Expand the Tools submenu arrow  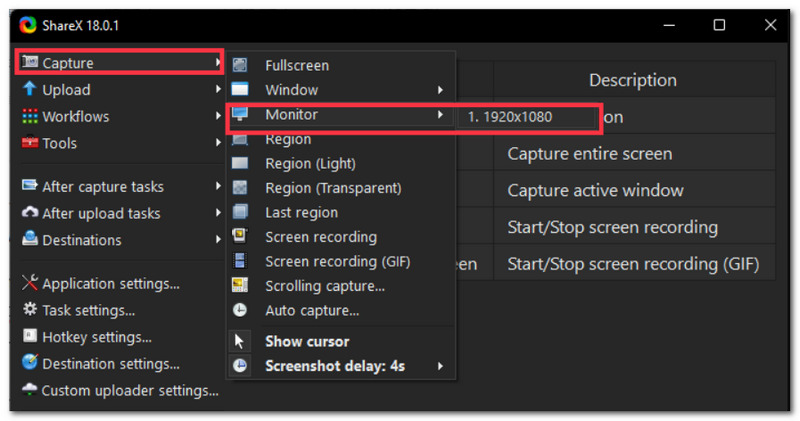click(218, 142)
